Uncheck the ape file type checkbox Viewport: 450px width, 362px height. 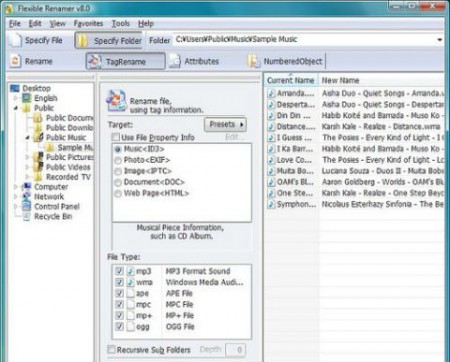[119, 293]
